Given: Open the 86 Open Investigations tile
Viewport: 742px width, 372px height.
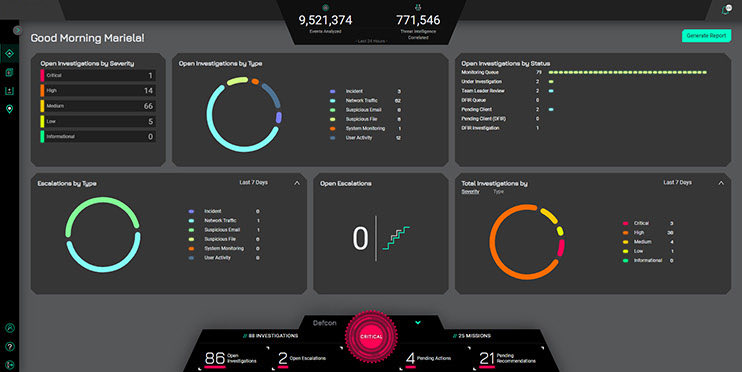Looking at the screenshot, I should click(231, 359).
